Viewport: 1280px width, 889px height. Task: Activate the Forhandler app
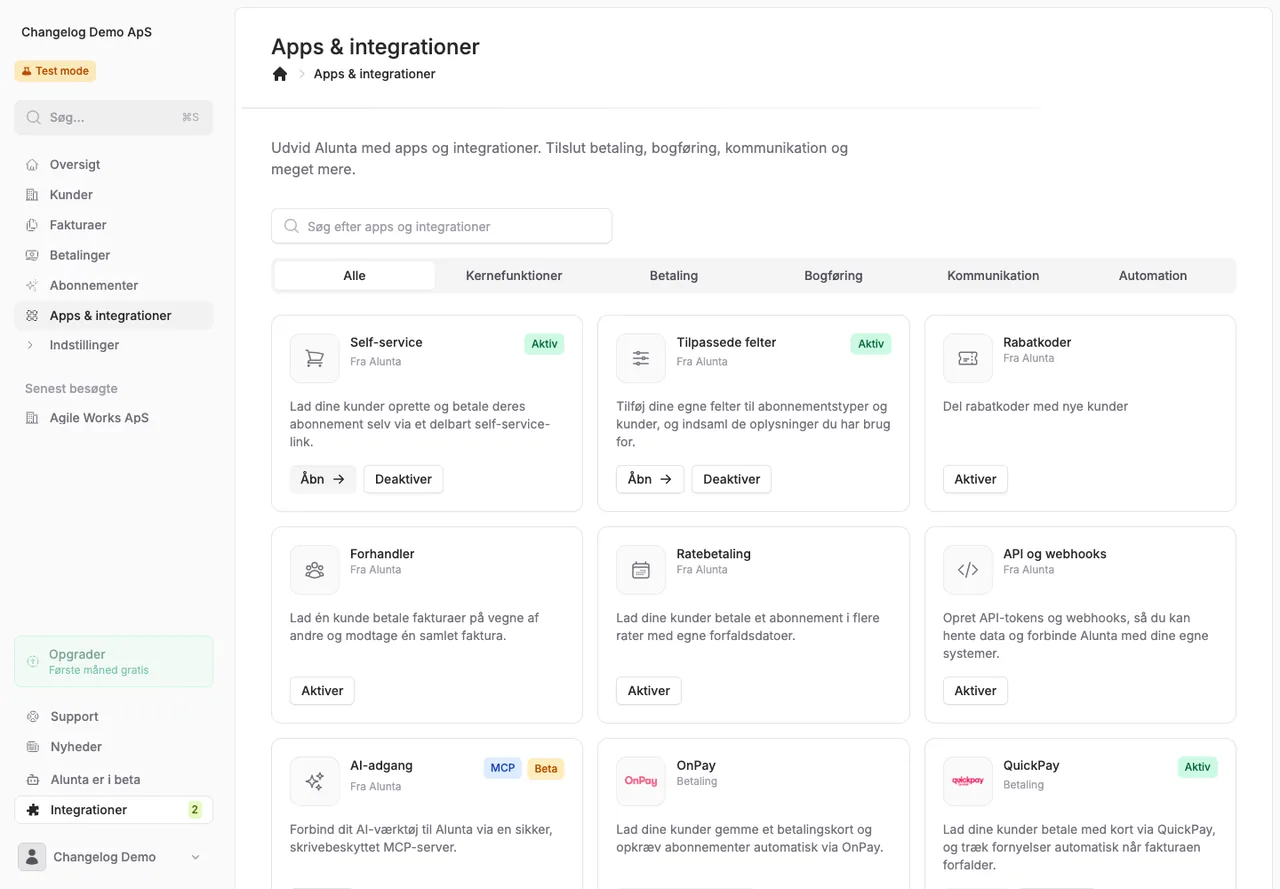(x=322, y=691)
